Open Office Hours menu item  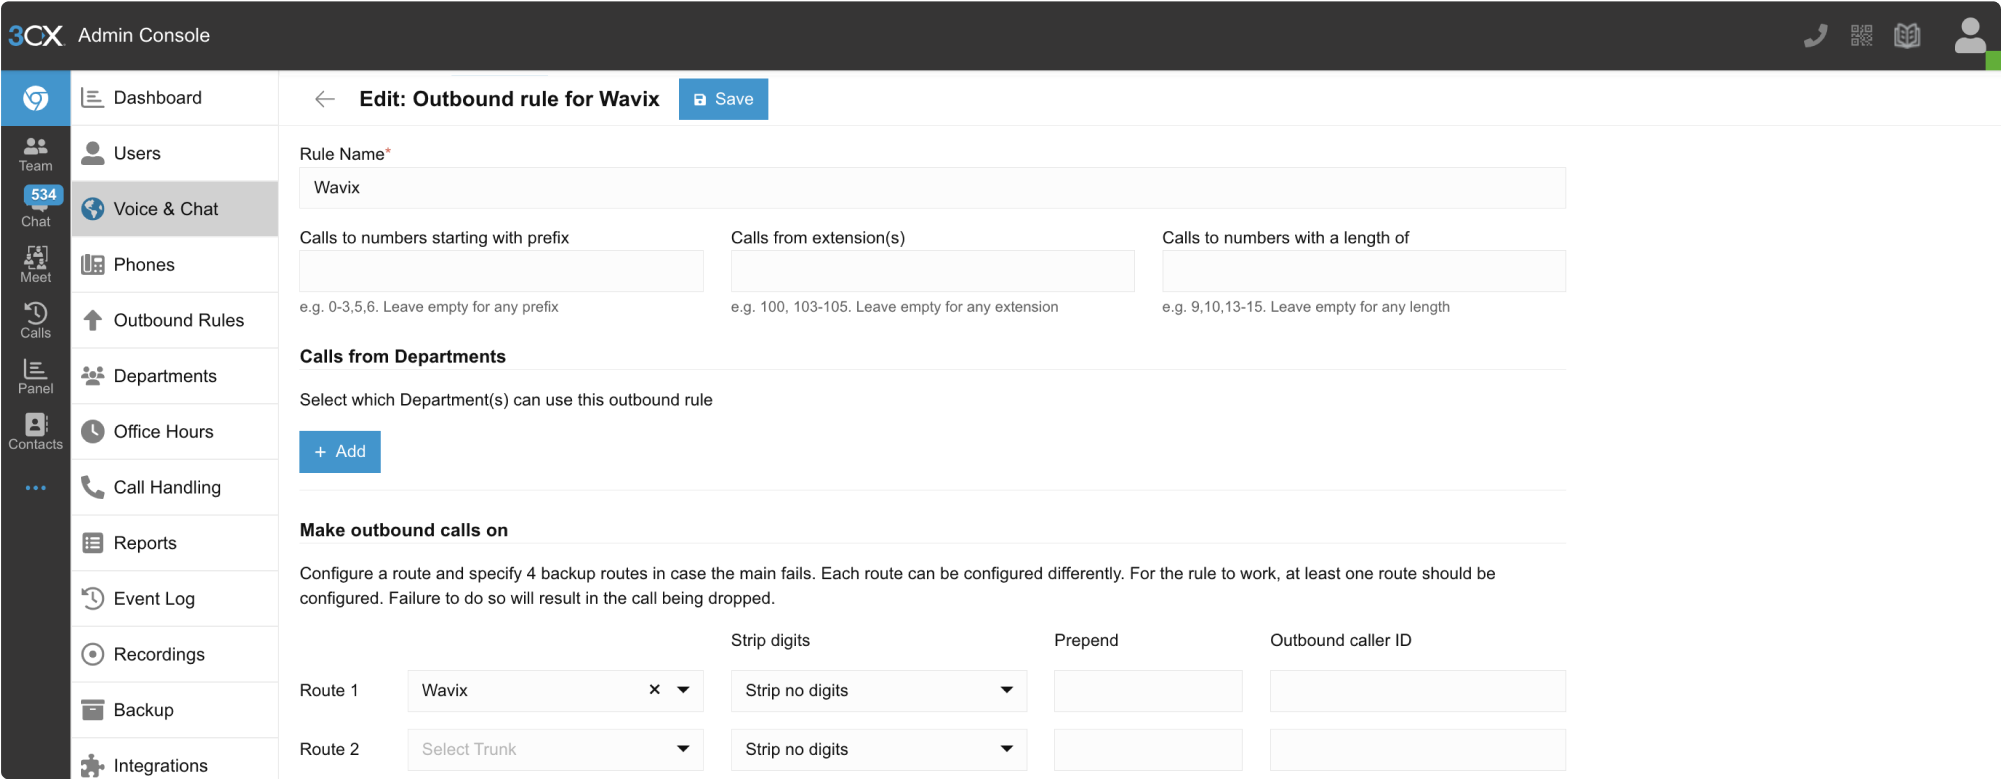(174, 432)
